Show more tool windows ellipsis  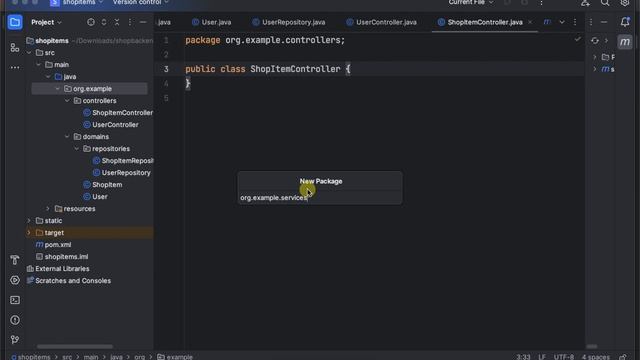(x=15, y=67)
